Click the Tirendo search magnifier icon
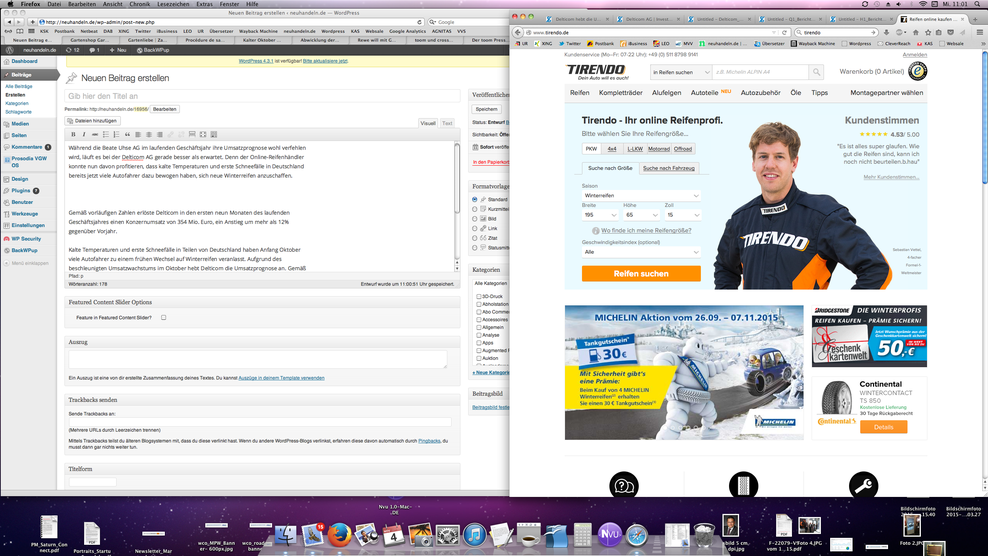Image resolution: width=988 pixels, height=556 pixels. [816, 72]
